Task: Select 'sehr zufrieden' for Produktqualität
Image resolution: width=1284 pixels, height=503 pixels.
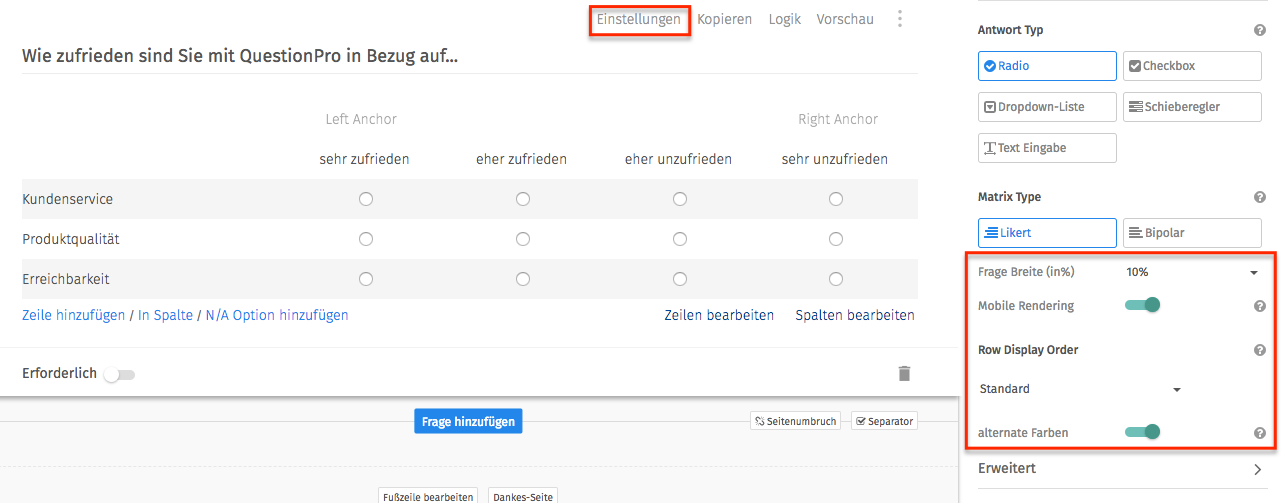Action: 366,239
